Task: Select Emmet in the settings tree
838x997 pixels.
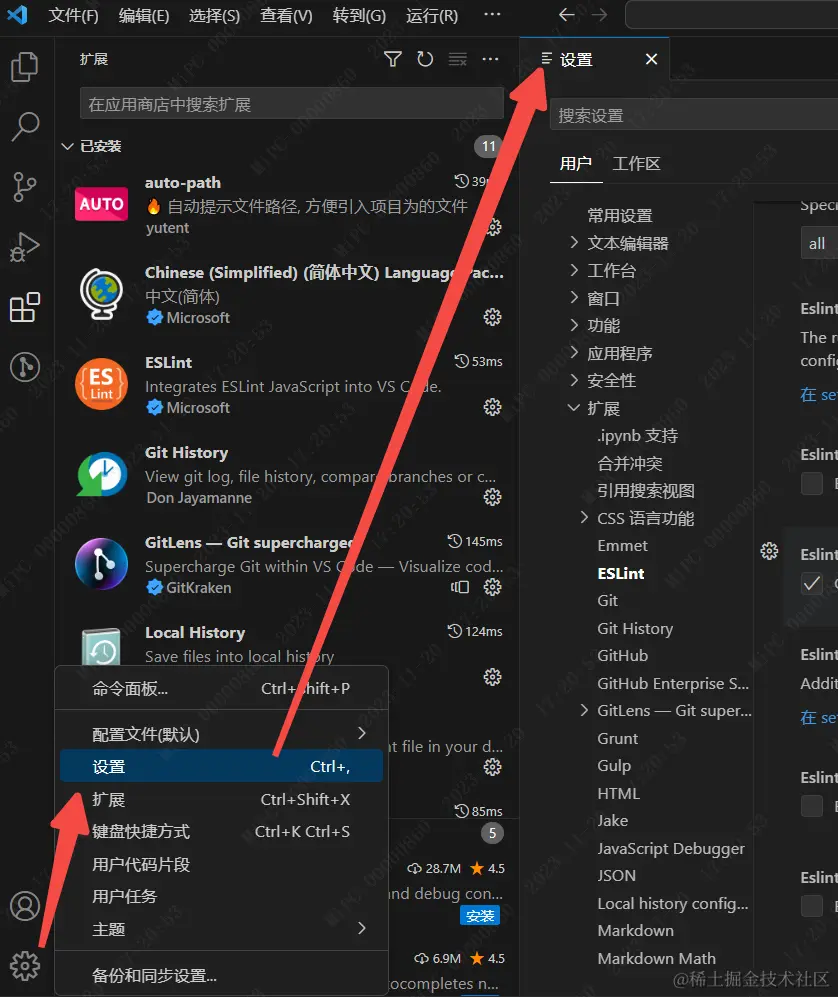Action: (622, 546)
